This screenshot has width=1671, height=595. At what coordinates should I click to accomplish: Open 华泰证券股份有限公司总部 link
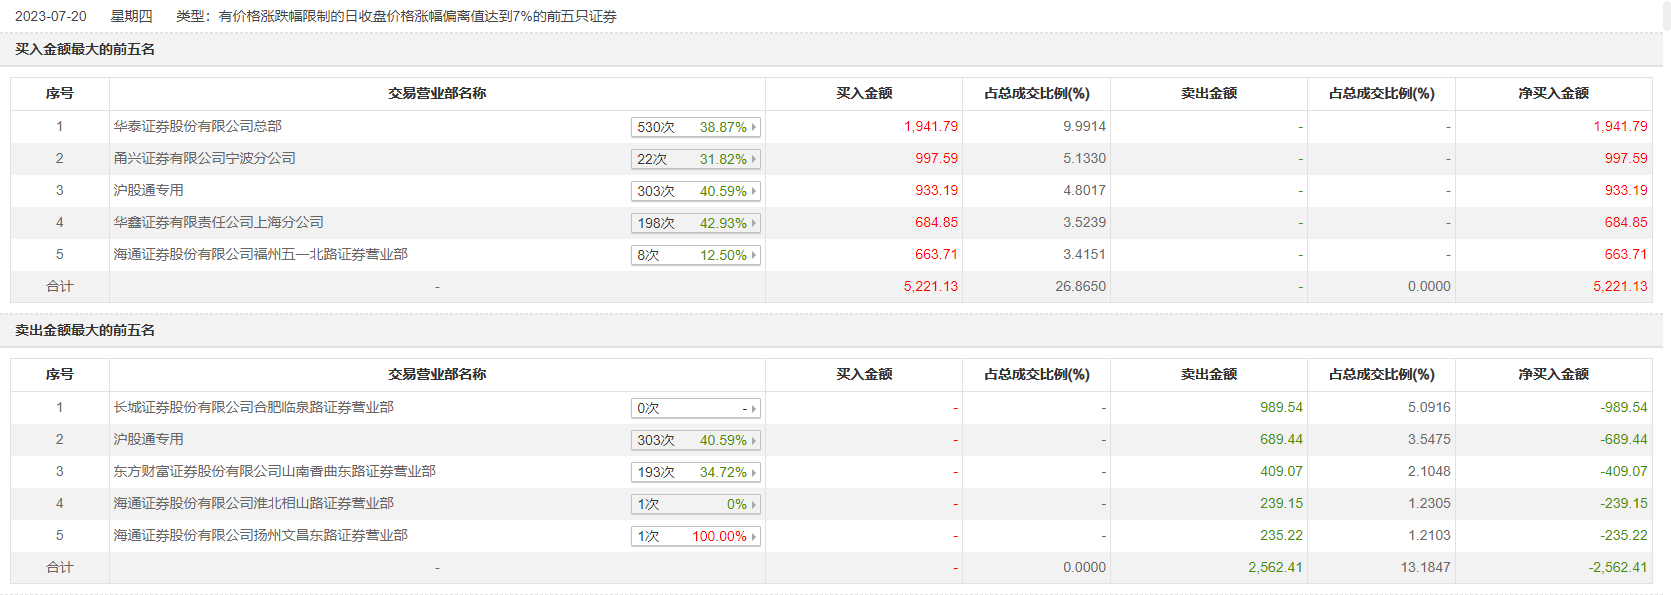(197, 126)
